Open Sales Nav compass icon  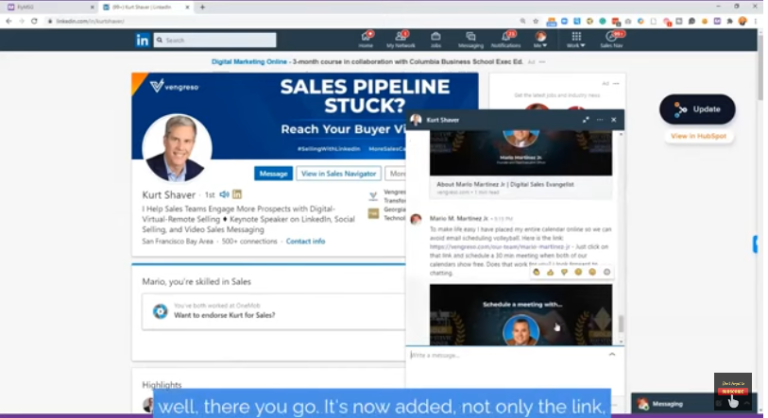point(611,40)
